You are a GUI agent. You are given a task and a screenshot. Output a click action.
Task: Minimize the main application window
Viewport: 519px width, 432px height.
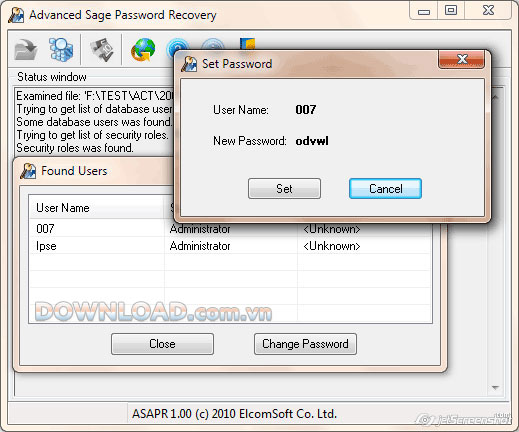[x=424, y=11]
